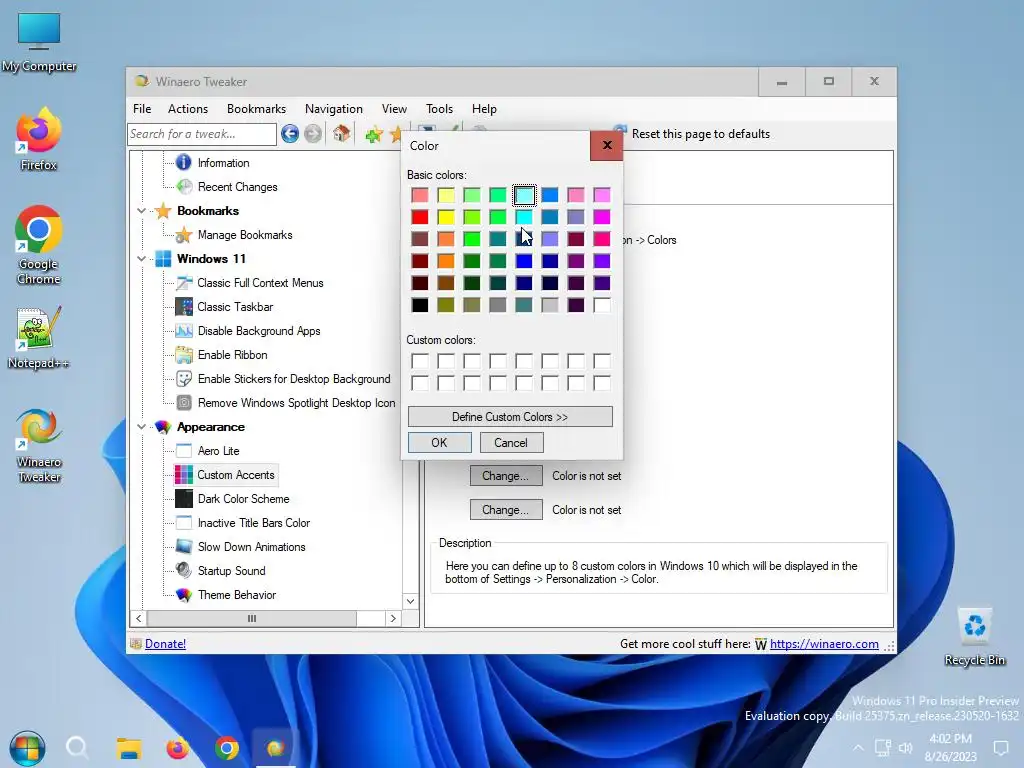Open Firefox desktop shortcut
1024x768 pixels.
pyautogui.click(x=39, y=138)
